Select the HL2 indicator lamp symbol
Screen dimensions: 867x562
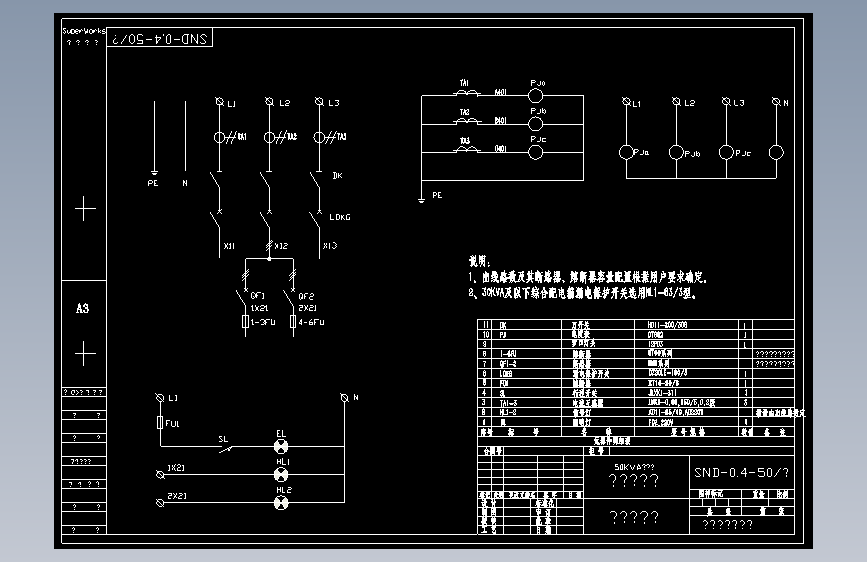[281, 503]
